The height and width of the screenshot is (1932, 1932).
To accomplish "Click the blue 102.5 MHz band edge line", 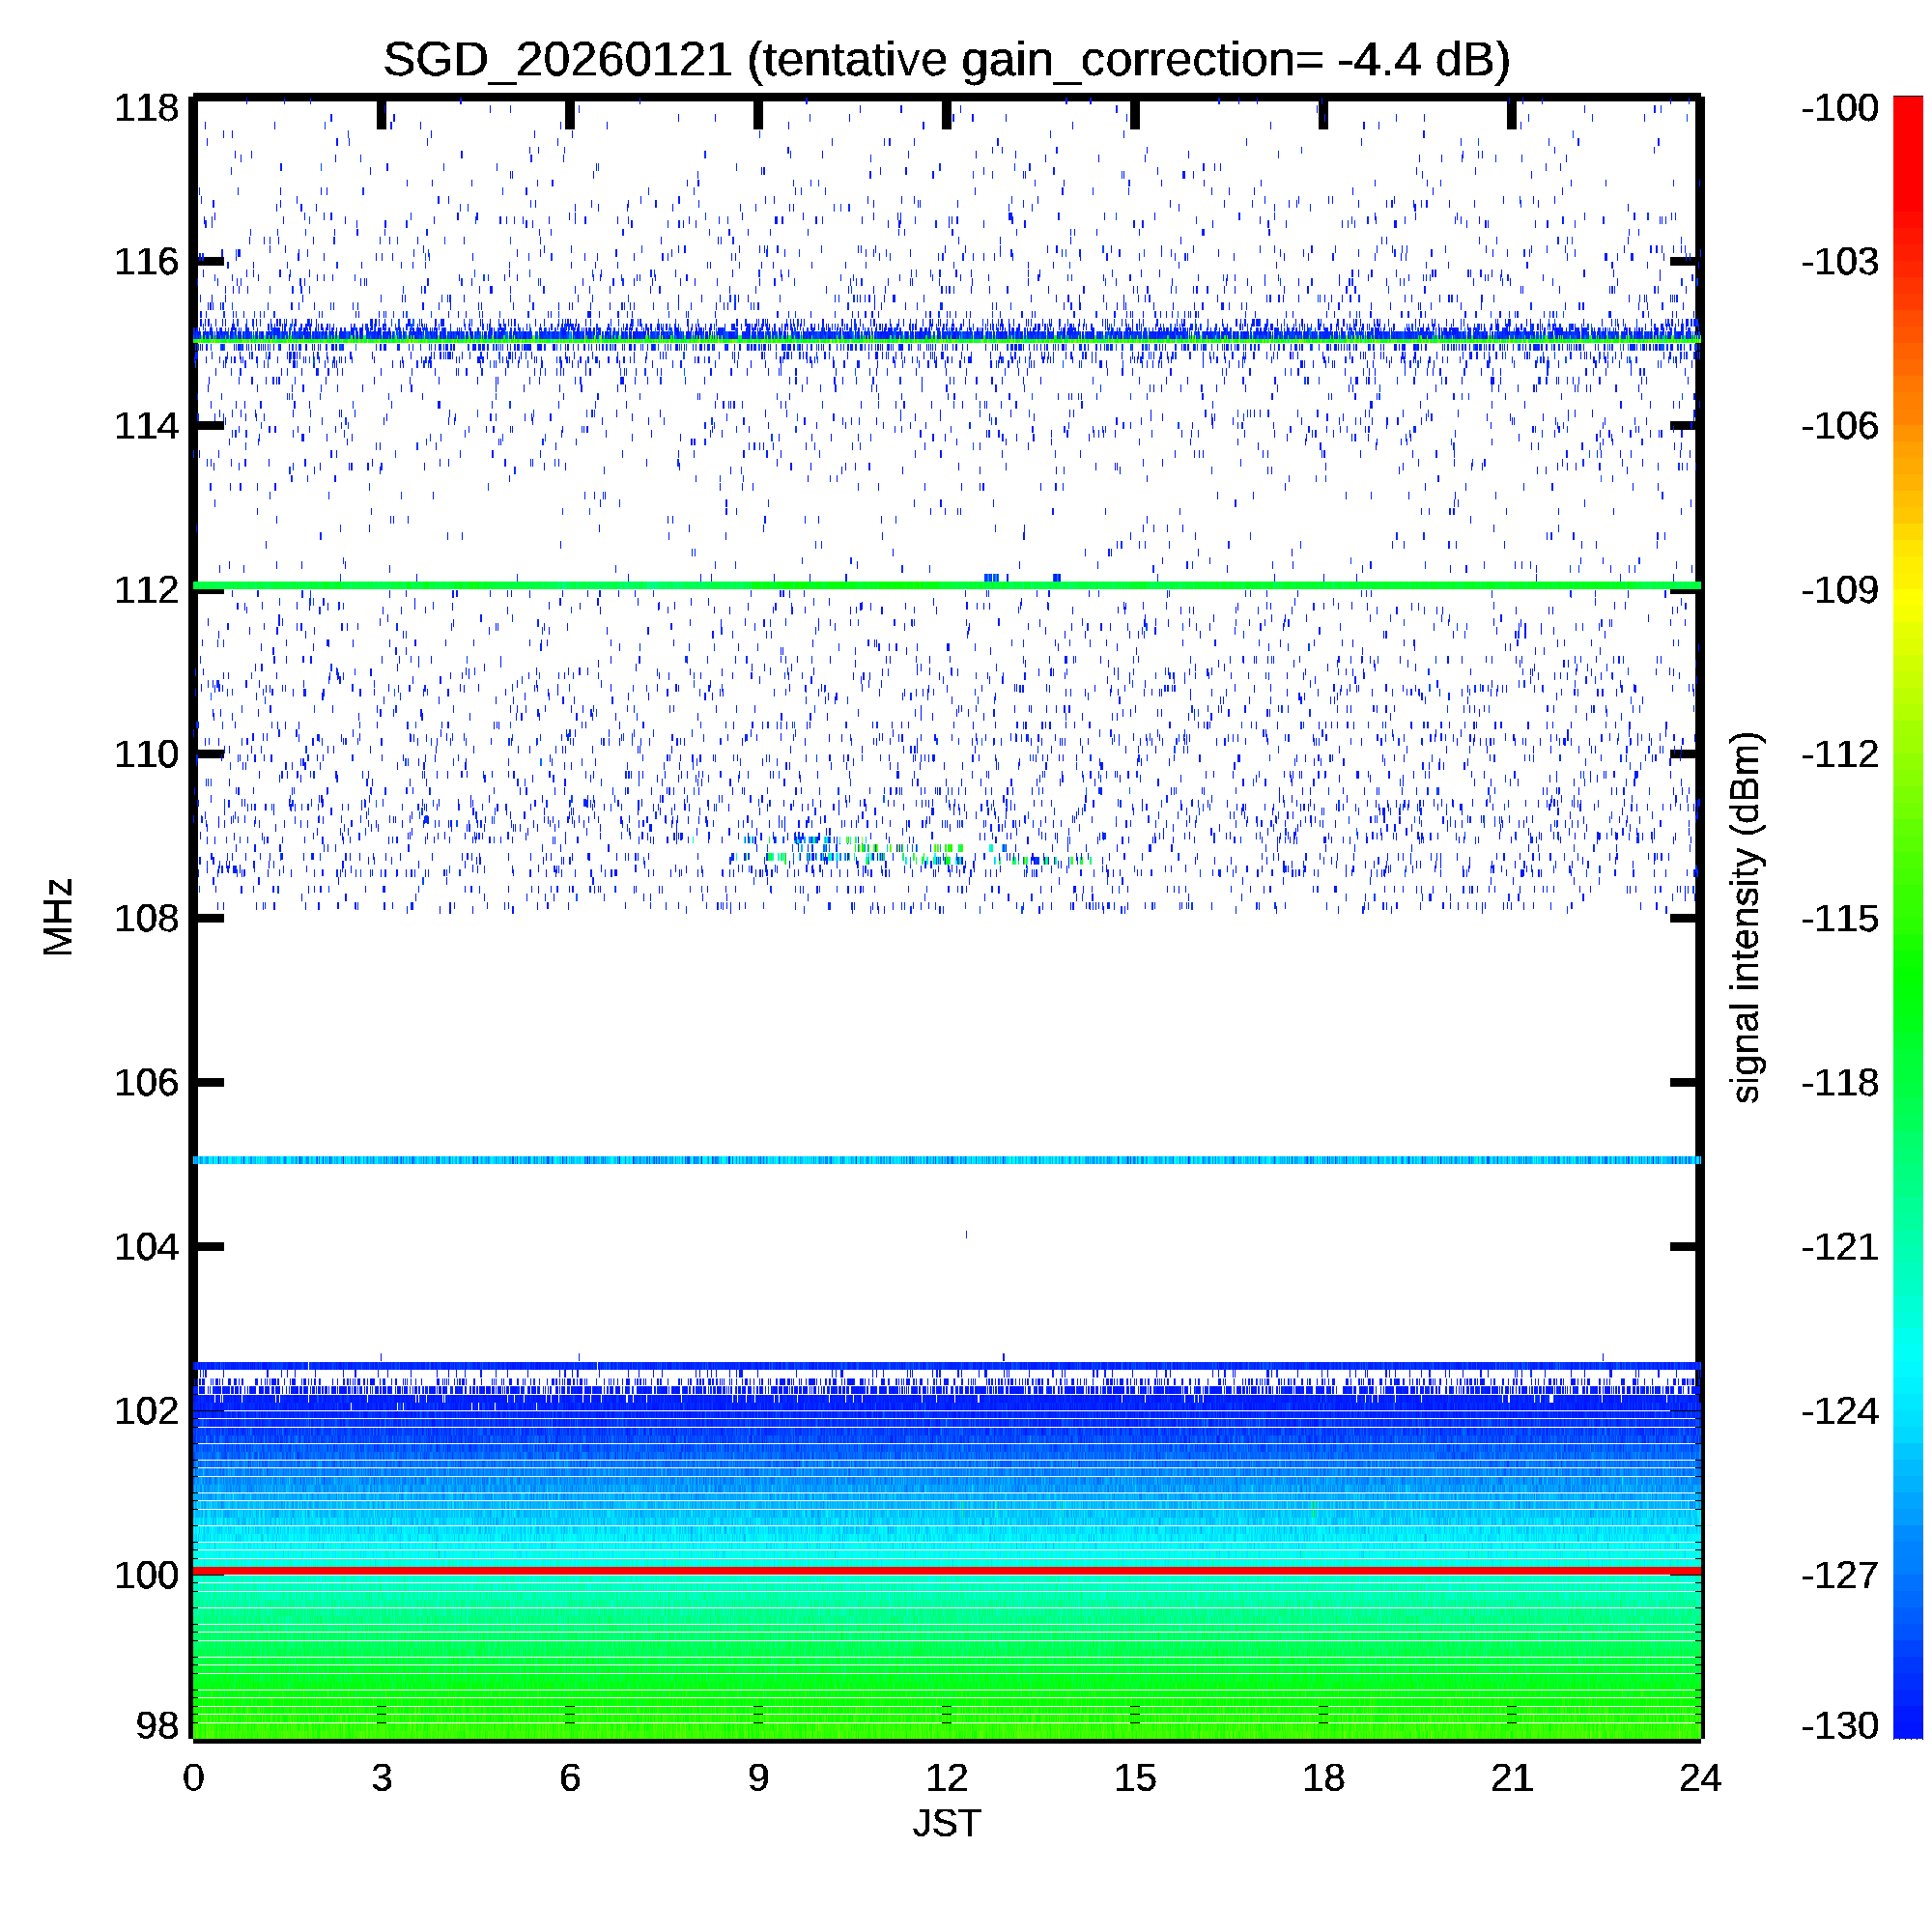I will pos(946,1366).
